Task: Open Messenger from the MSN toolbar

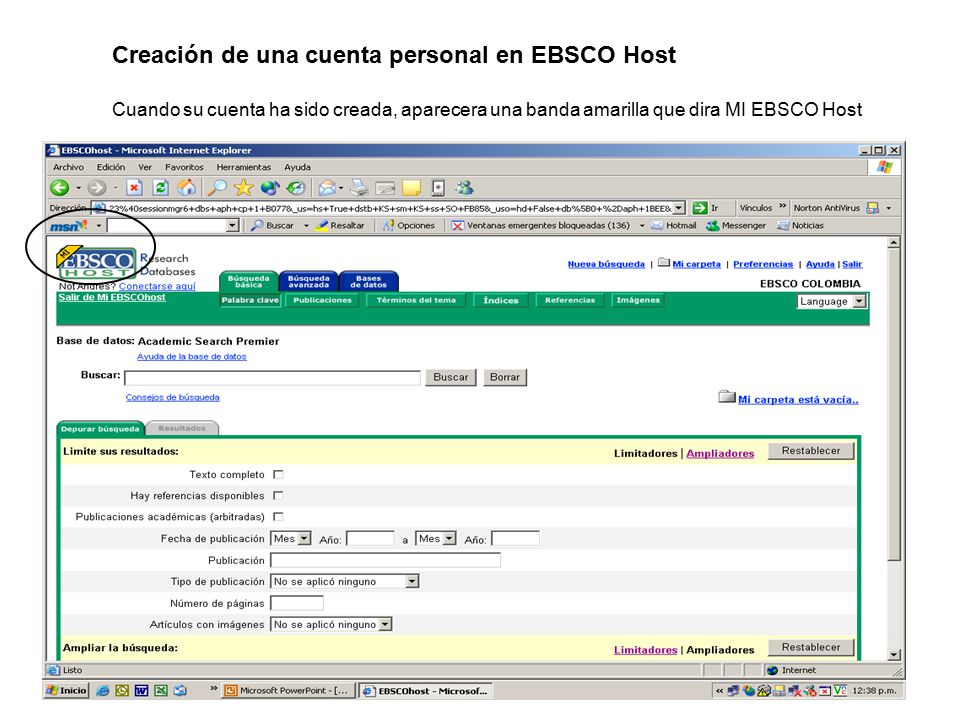Action: click(x=736, y=226)
